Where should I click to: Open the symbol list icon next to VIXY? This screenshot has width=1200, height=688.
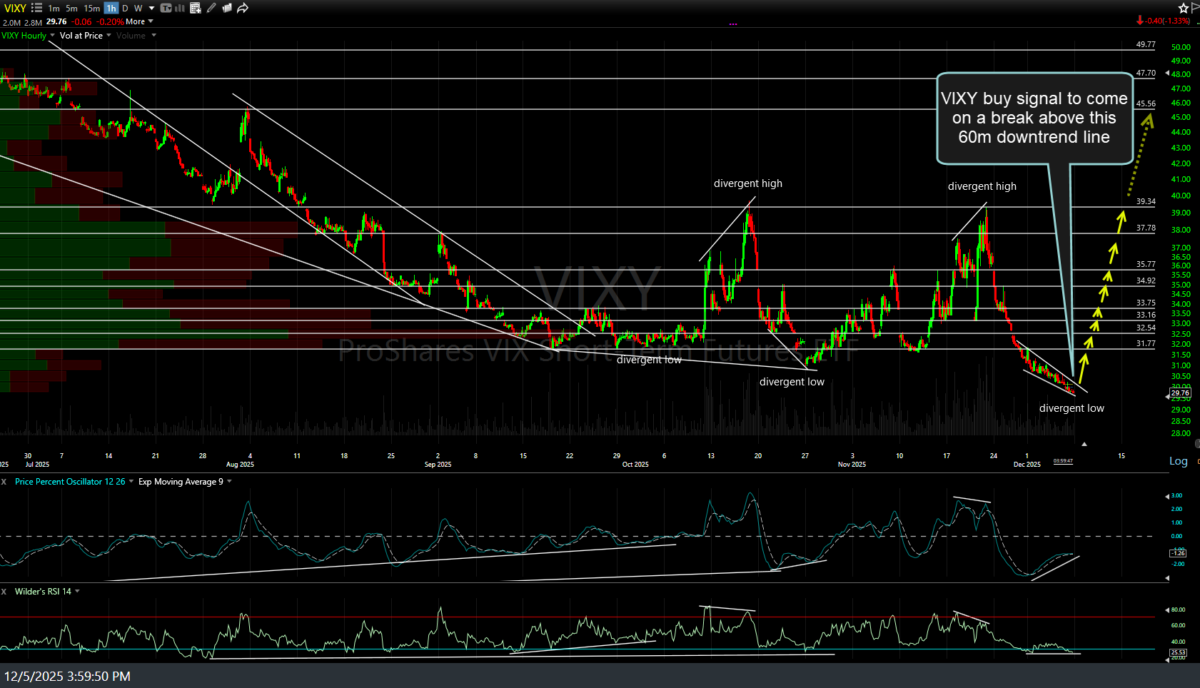[x=36, y=8]
